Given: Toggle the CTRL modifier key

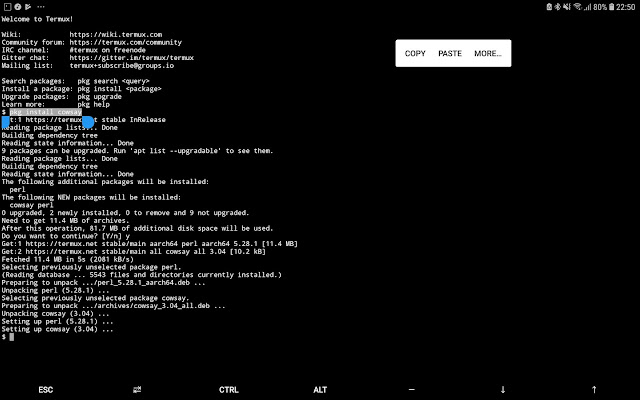Looking at the screenshot, I should [x=229, y=389].
